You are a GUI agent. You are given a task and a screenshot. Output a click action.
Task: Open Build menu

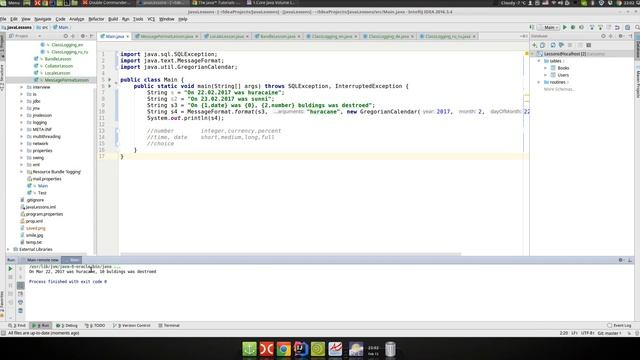pyautogui.click(x=113, y=19)
